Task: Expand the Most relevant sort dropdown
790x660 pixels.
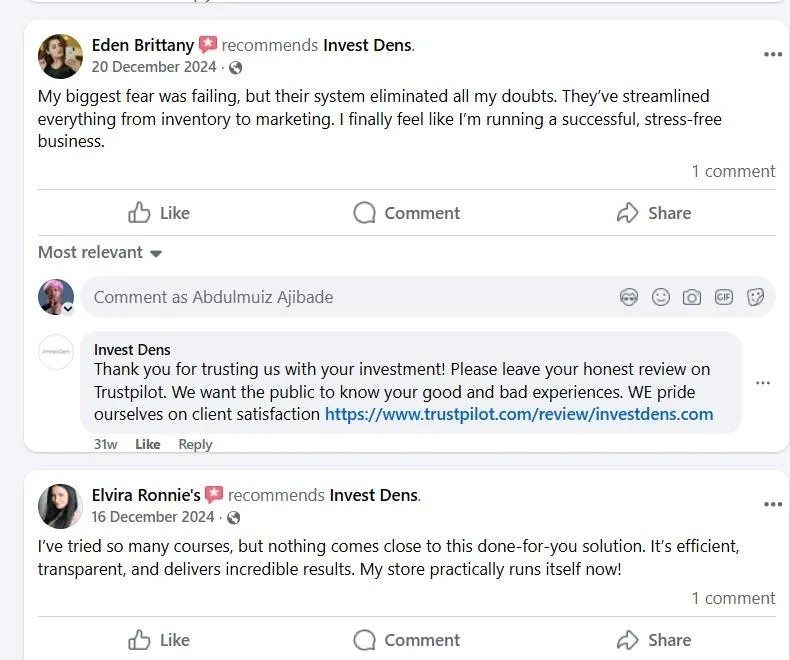Action: click(100, 253)
